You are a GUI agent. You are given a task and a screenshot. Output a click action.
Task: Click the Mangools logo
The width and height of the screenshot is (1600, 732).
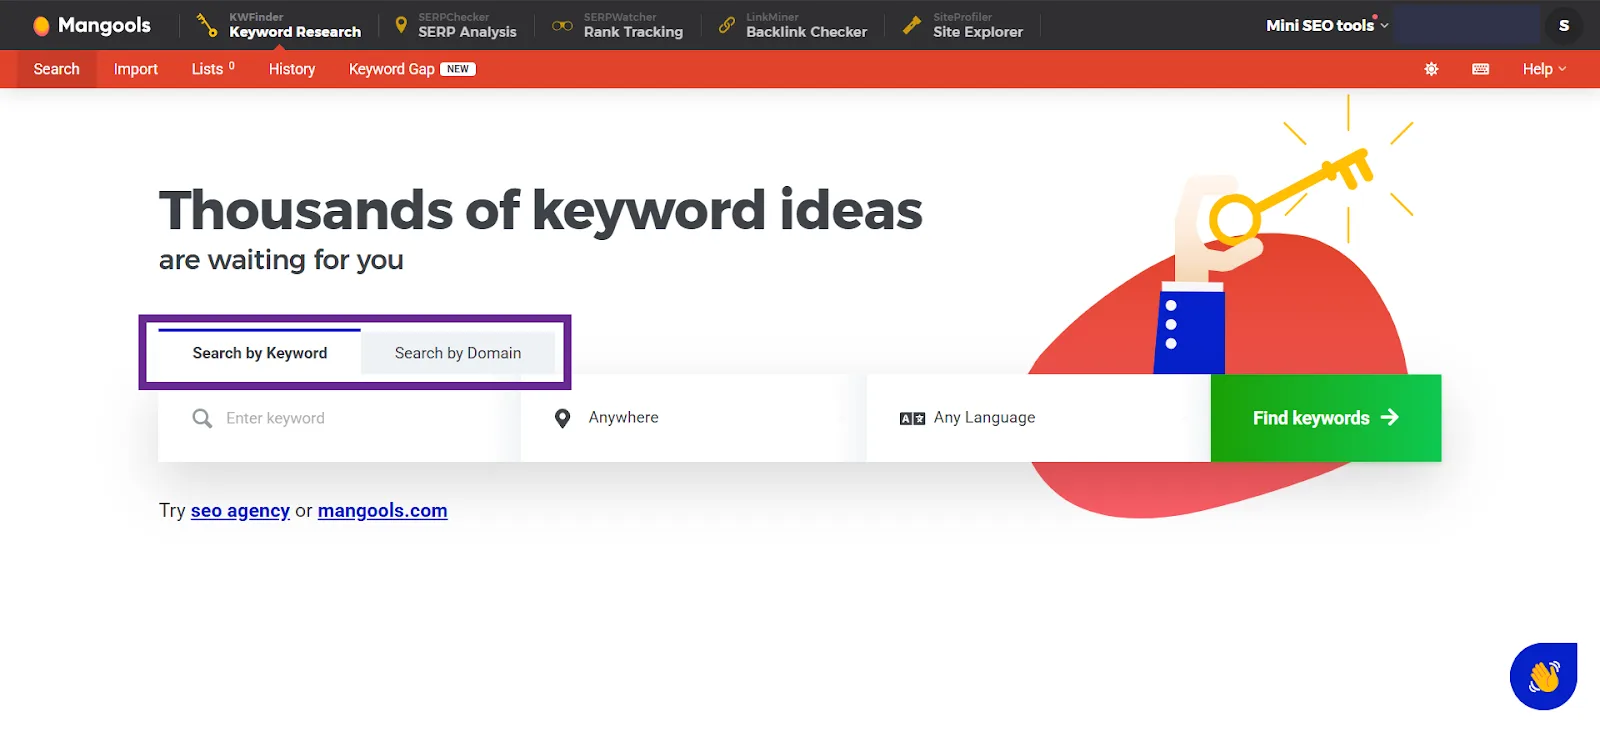[x=92, y=25]
